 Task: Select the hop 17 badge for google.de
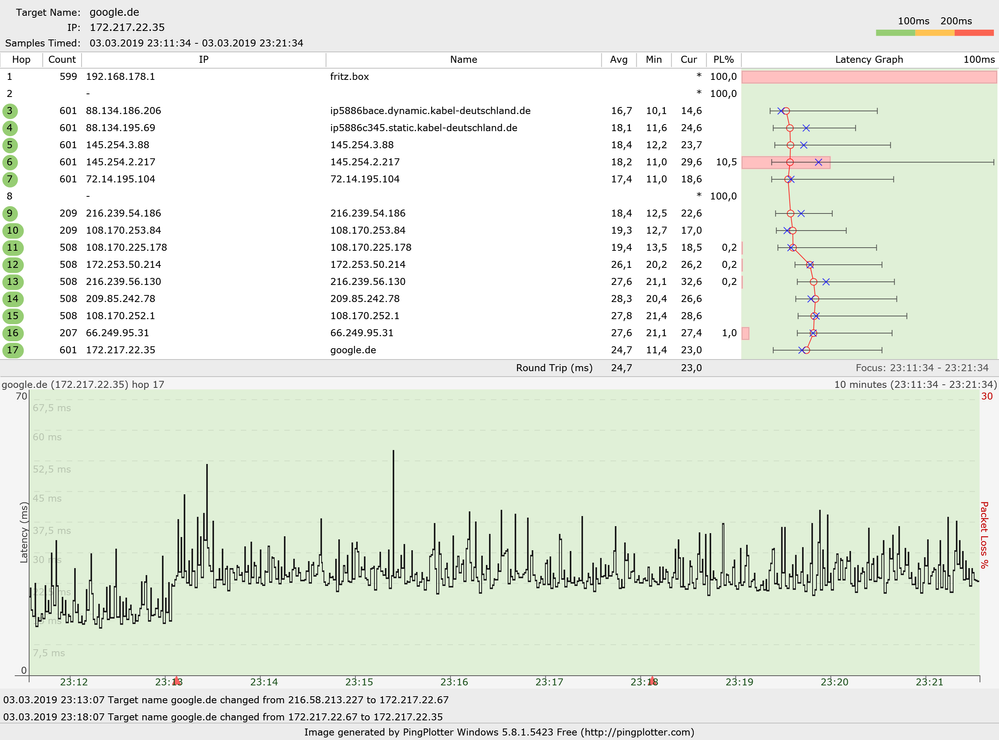tap(11, 350)
